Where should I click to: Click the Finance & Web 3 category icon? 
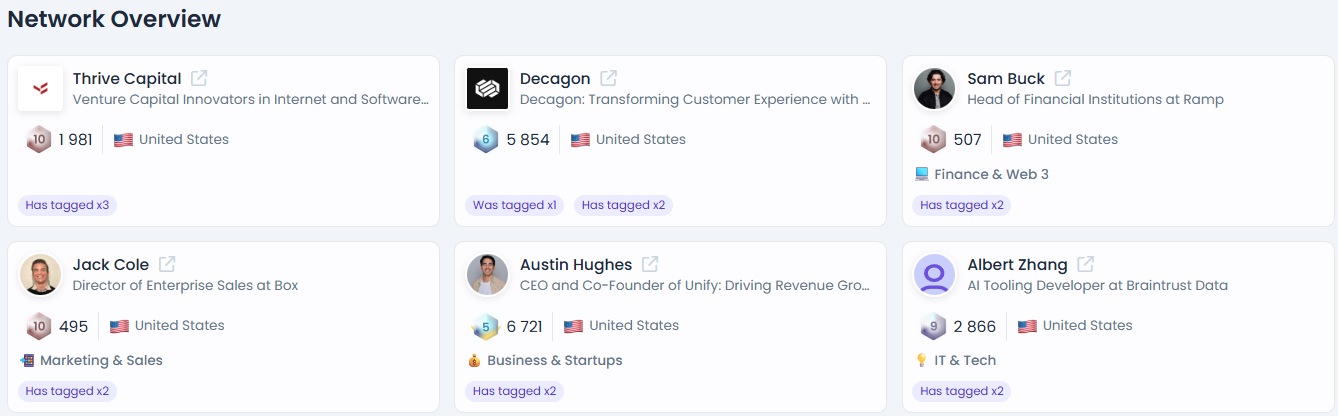point(922,174)
